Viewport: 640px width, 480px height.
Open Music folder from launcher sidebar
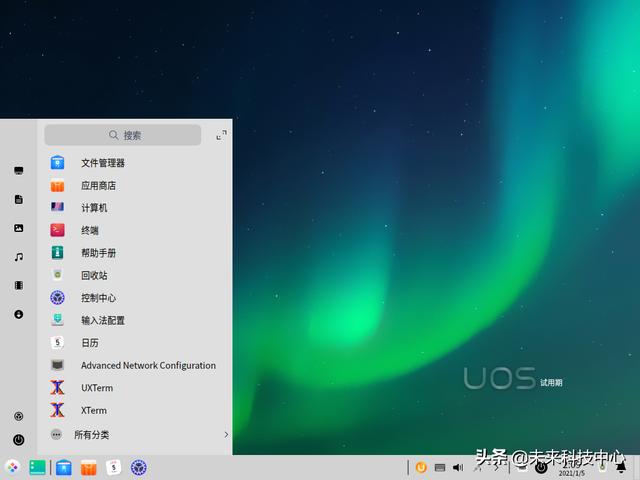pyautogui.click(x=18, y=257)
